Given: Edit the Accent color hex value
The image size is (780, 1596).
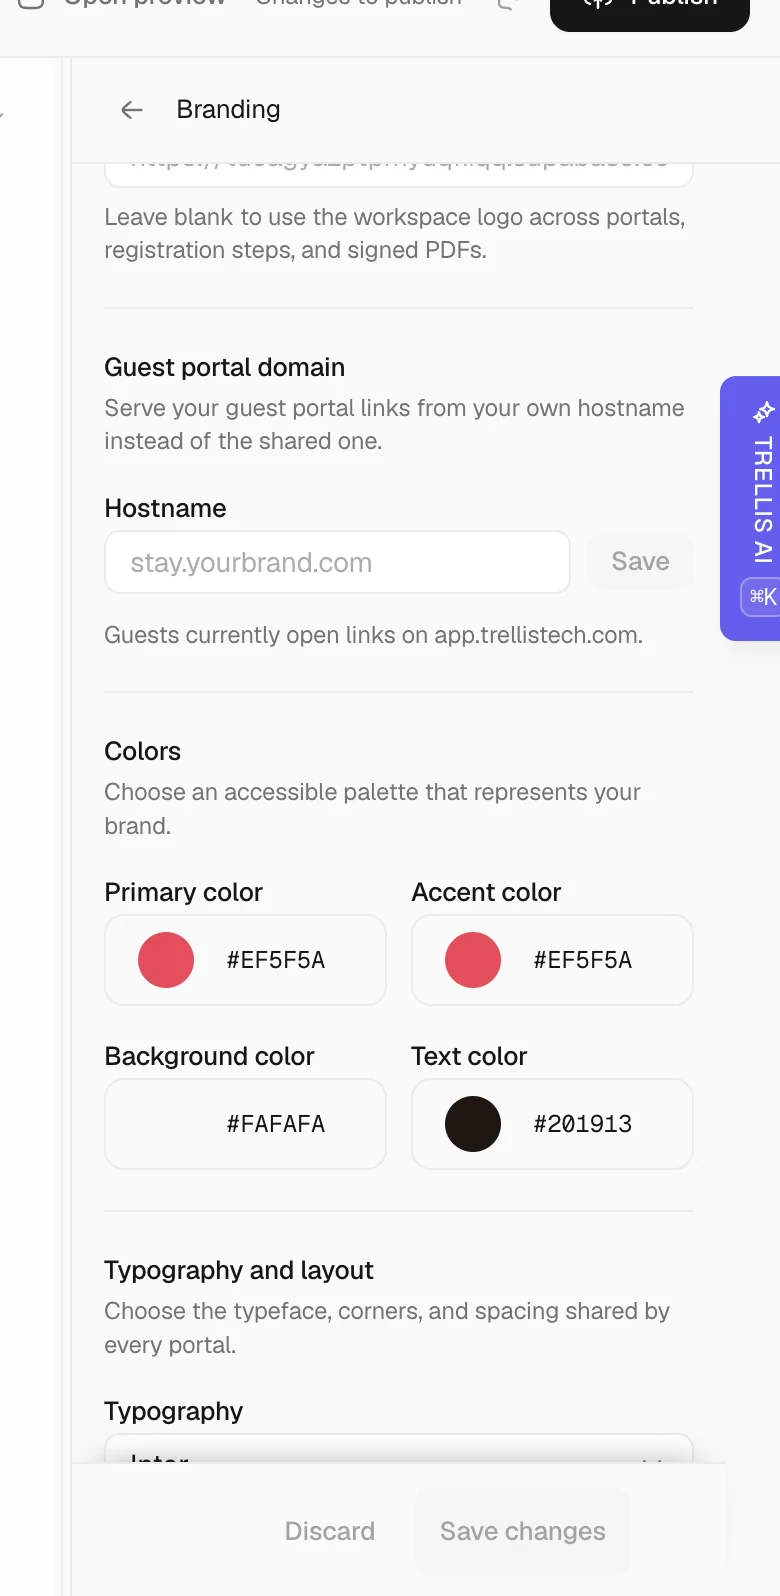Looking at the screenshot, I should 583,960.
